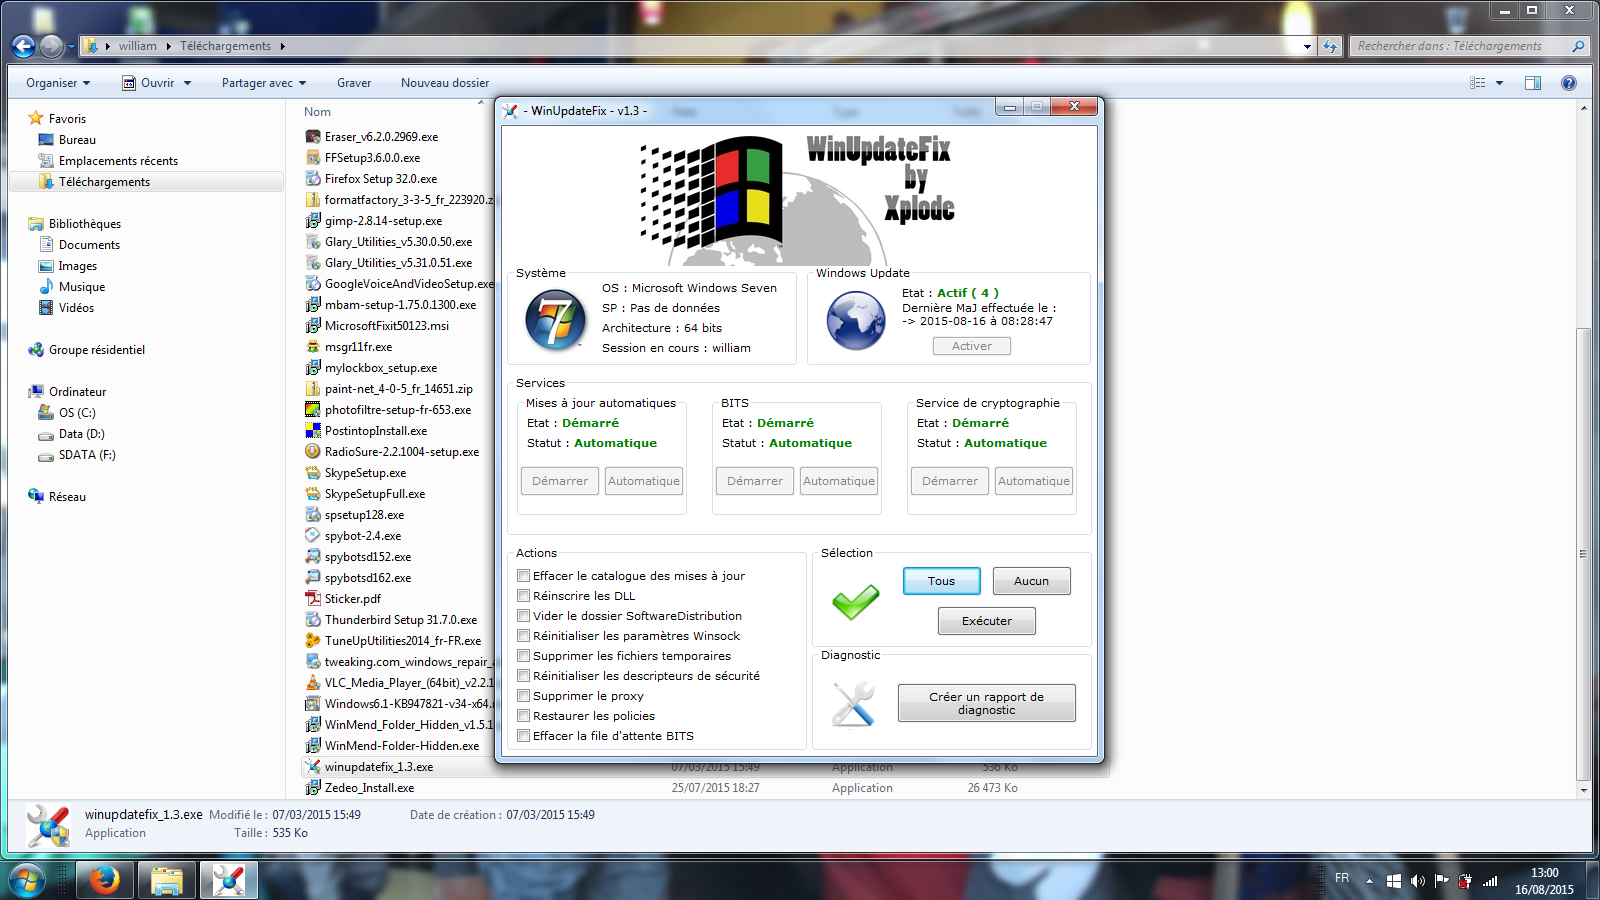This screenshot has height=900, width=1600.
Task: Click Démarrer under Mises à jour automatiques
Action: point(560,481)
